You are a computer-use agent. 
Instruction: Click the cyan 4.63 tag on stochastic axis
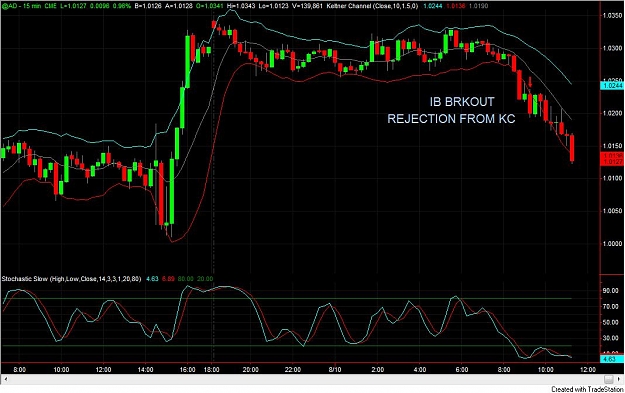click(611, 359)
